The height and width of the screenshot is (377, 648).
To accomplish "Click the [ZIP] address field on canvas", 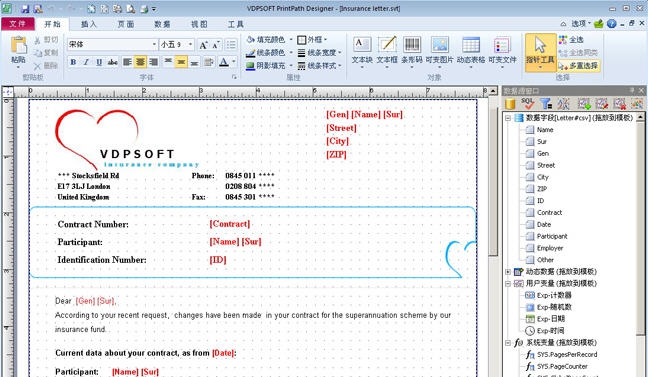I will pos(336,154).
